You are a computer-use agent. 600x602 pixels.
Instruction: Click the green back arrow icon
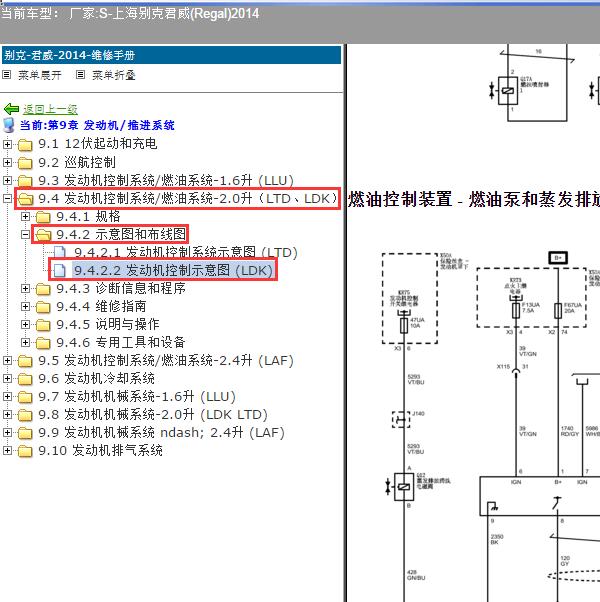pyautogui.click(x=11, y=109)
